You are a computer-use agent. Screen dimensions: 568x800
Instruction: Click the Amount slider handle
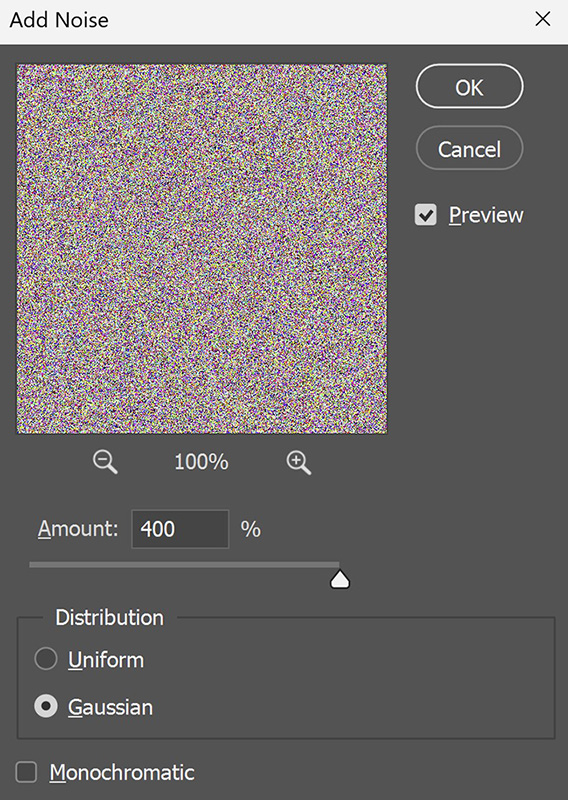pos(340,579)
